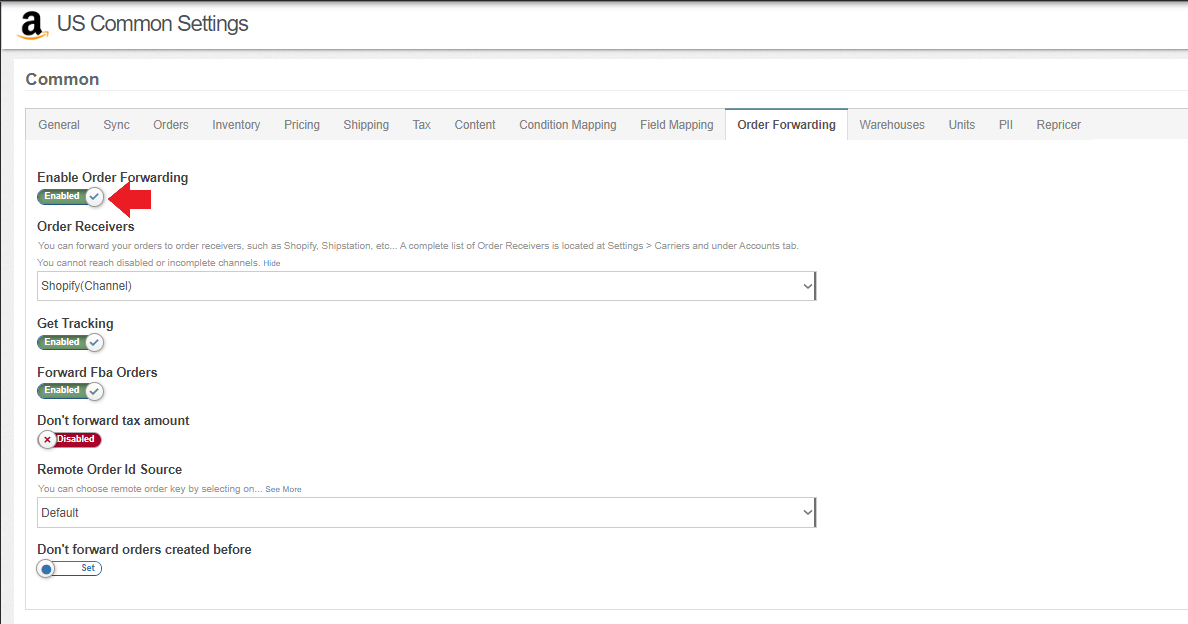Toggle Don't forward orders created before Set switch
Viewport: 1188px width, 624px height.
point(69,568)
